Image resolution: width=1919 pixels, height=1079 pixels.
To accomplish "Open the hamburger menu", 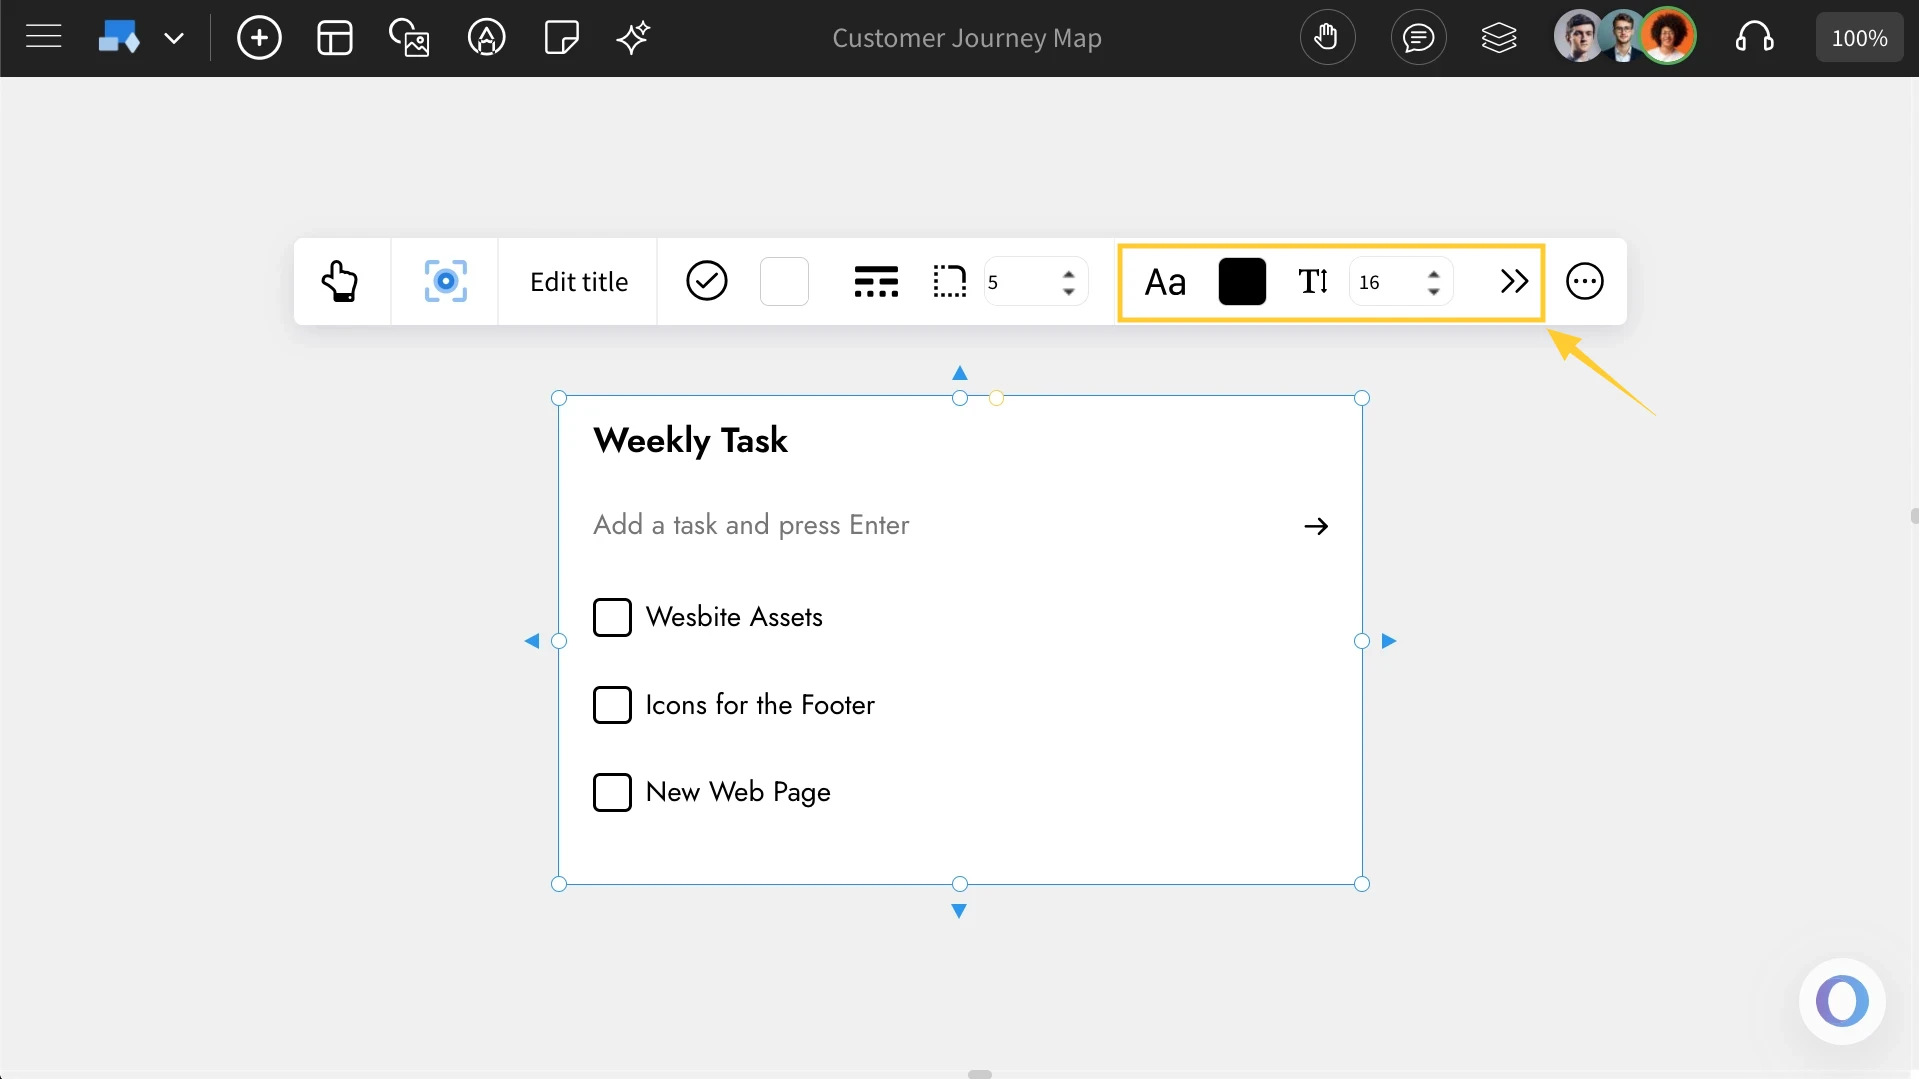I will (x=43, y=35).
